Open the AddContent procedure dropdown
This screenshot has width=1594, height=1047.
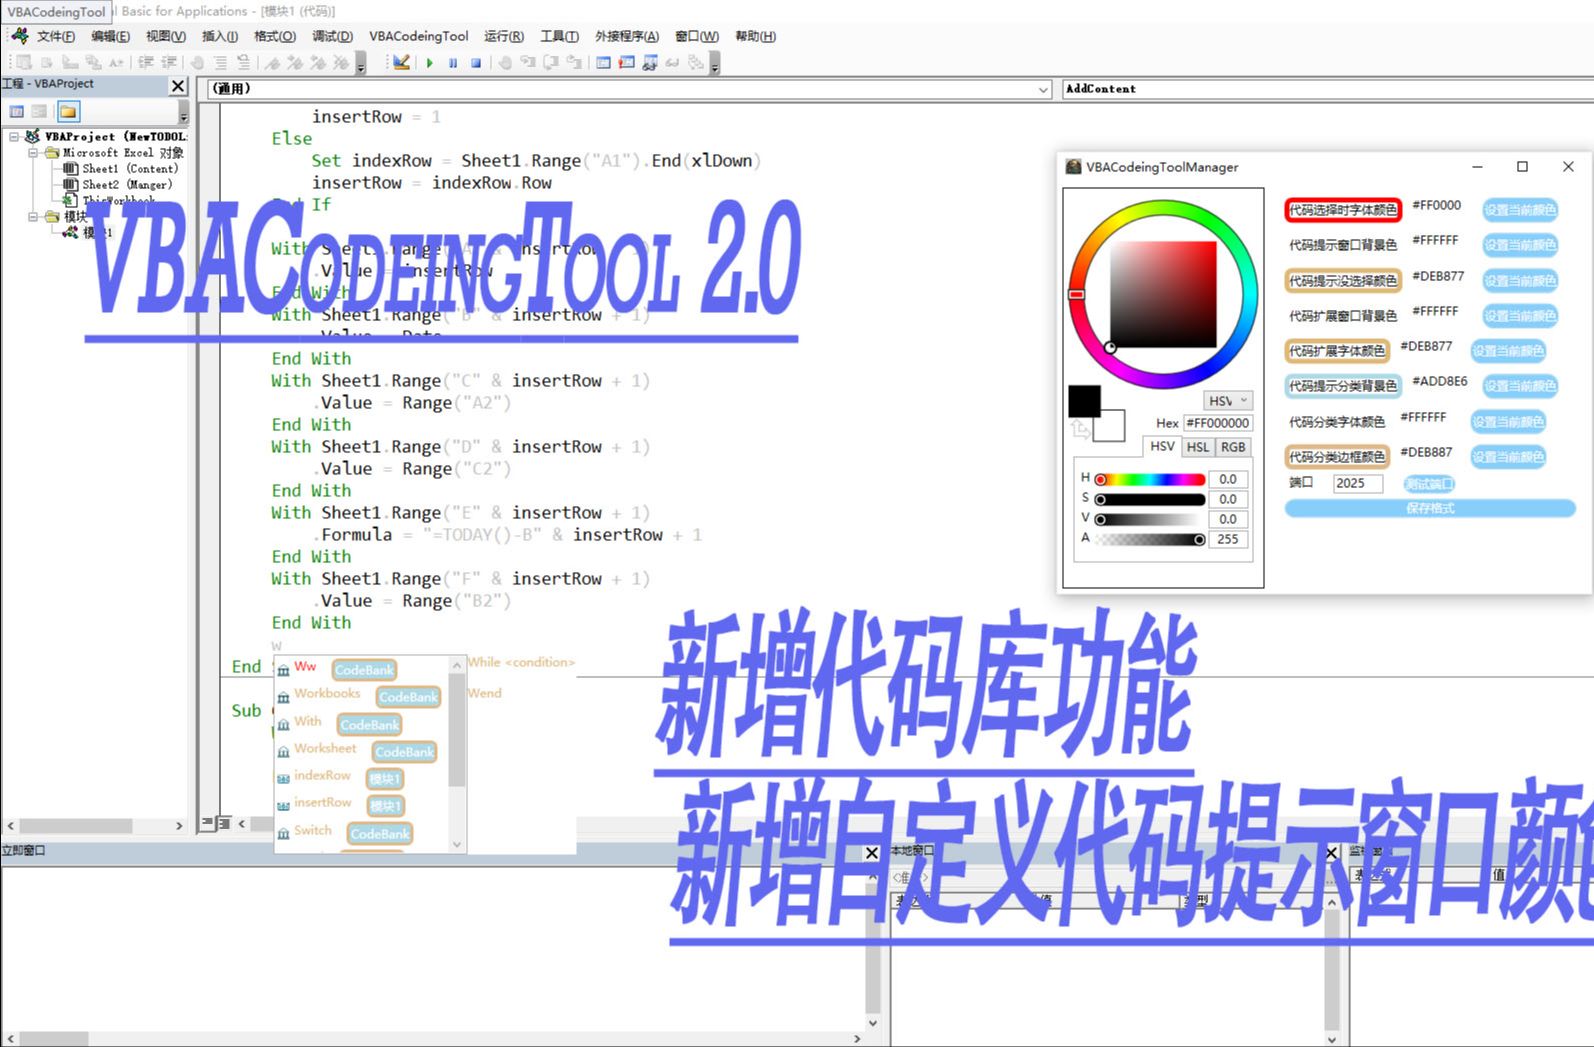coord(1328,89)
